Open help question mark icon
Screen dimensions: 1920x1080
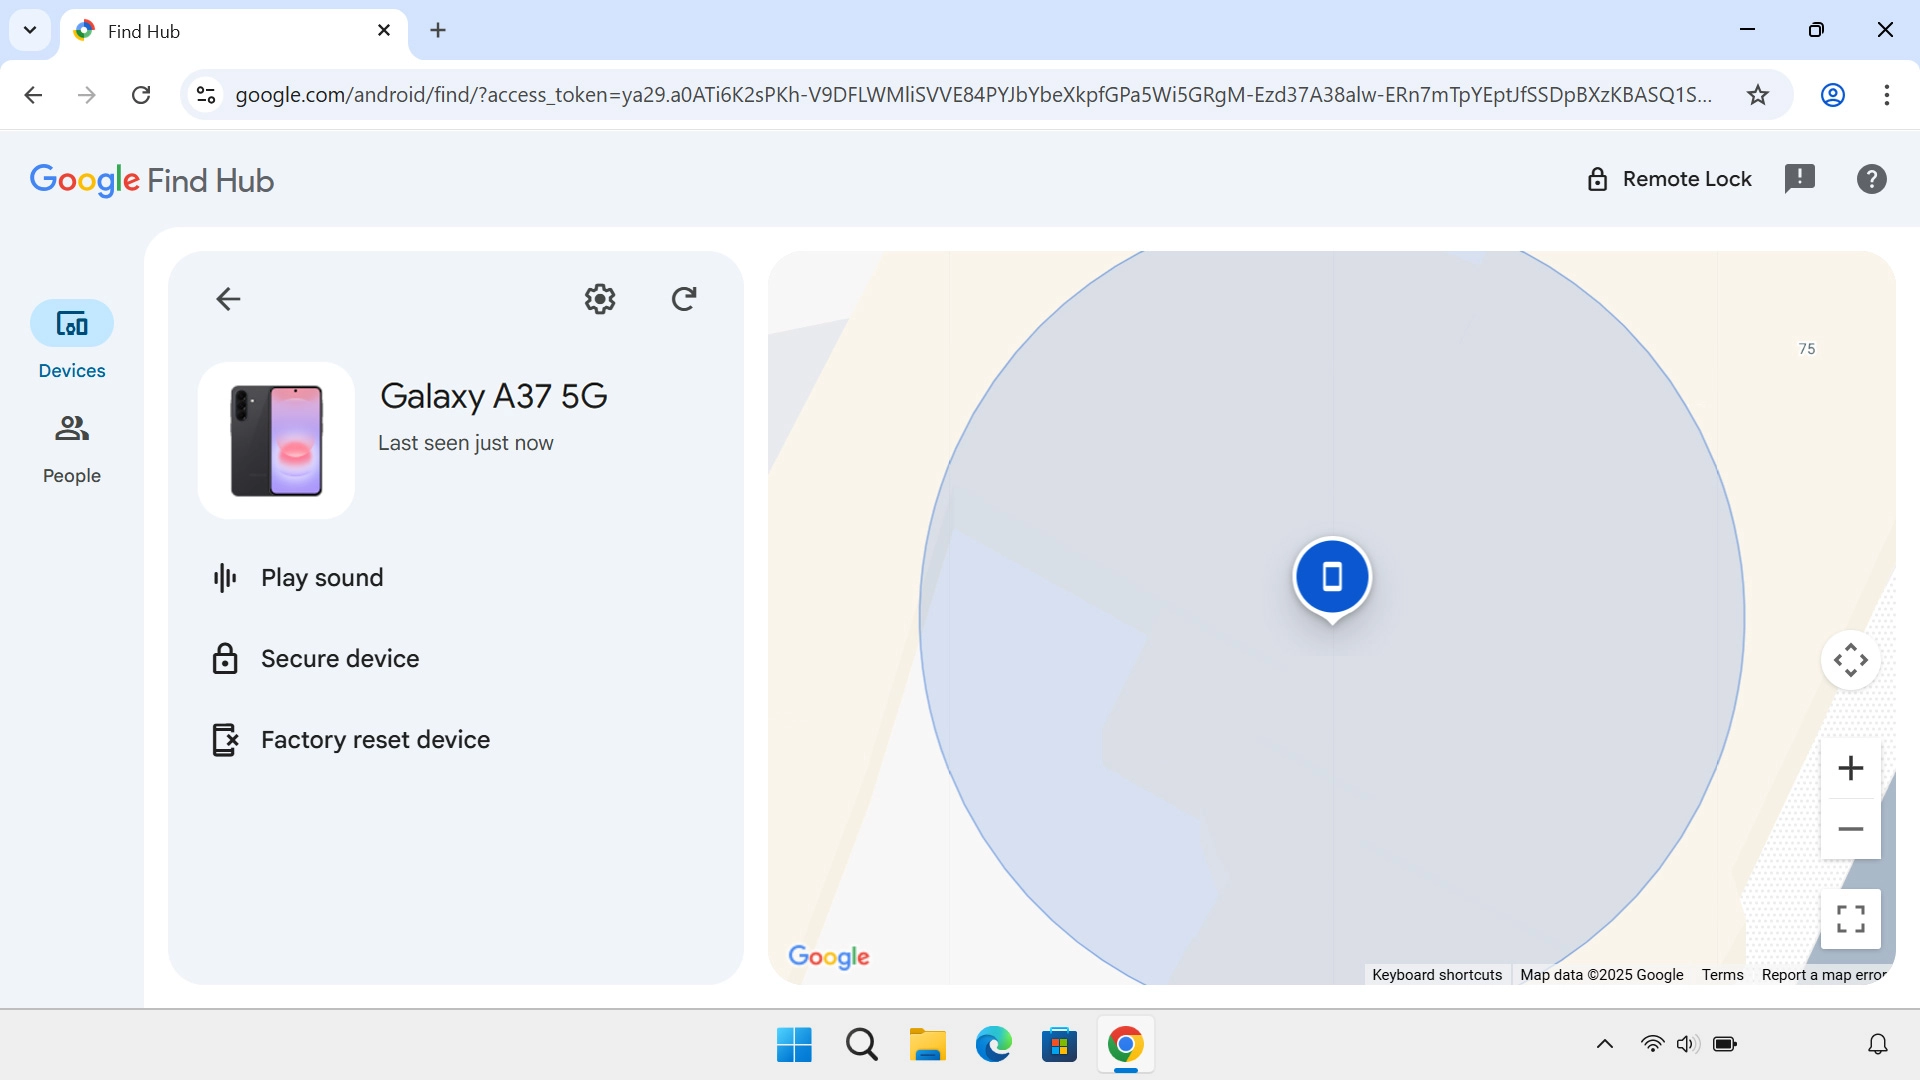[1872, 179]
